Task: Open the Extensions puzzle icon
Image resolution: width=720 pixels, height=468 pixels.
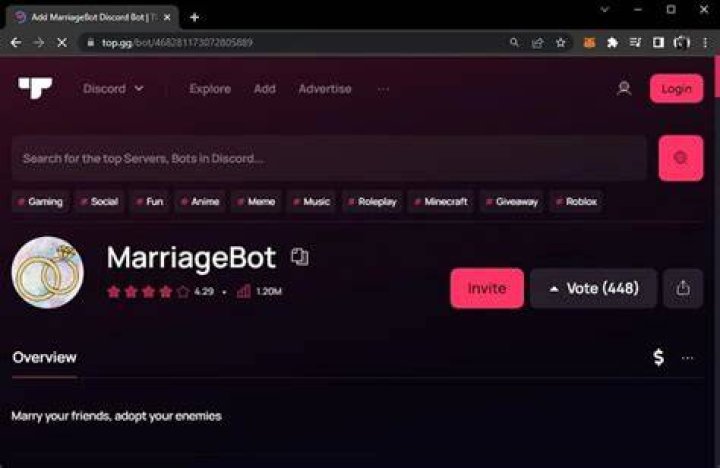Action: click(x=612, y=43)
